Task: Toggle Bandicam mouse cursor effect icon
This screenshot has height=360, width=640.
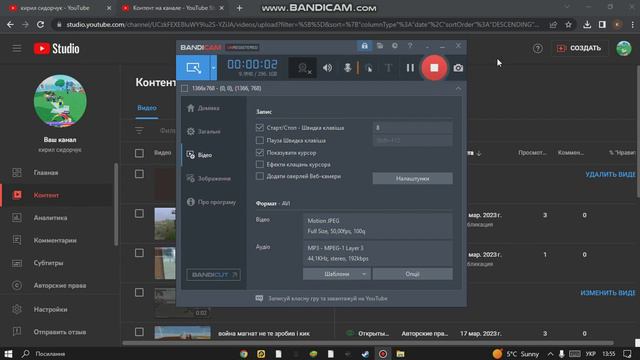Action: 369,68
